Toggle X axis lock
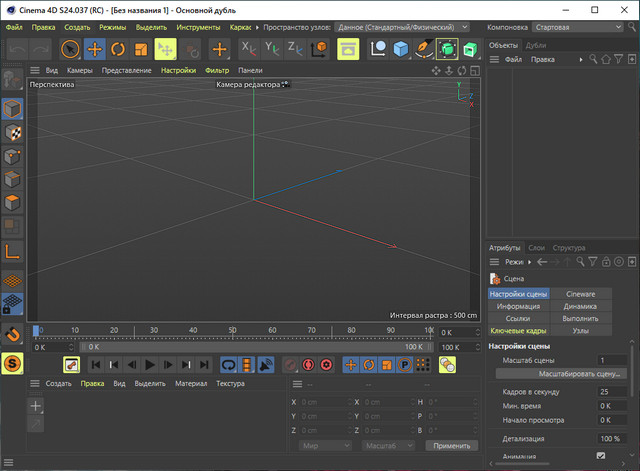 [249, 49]
